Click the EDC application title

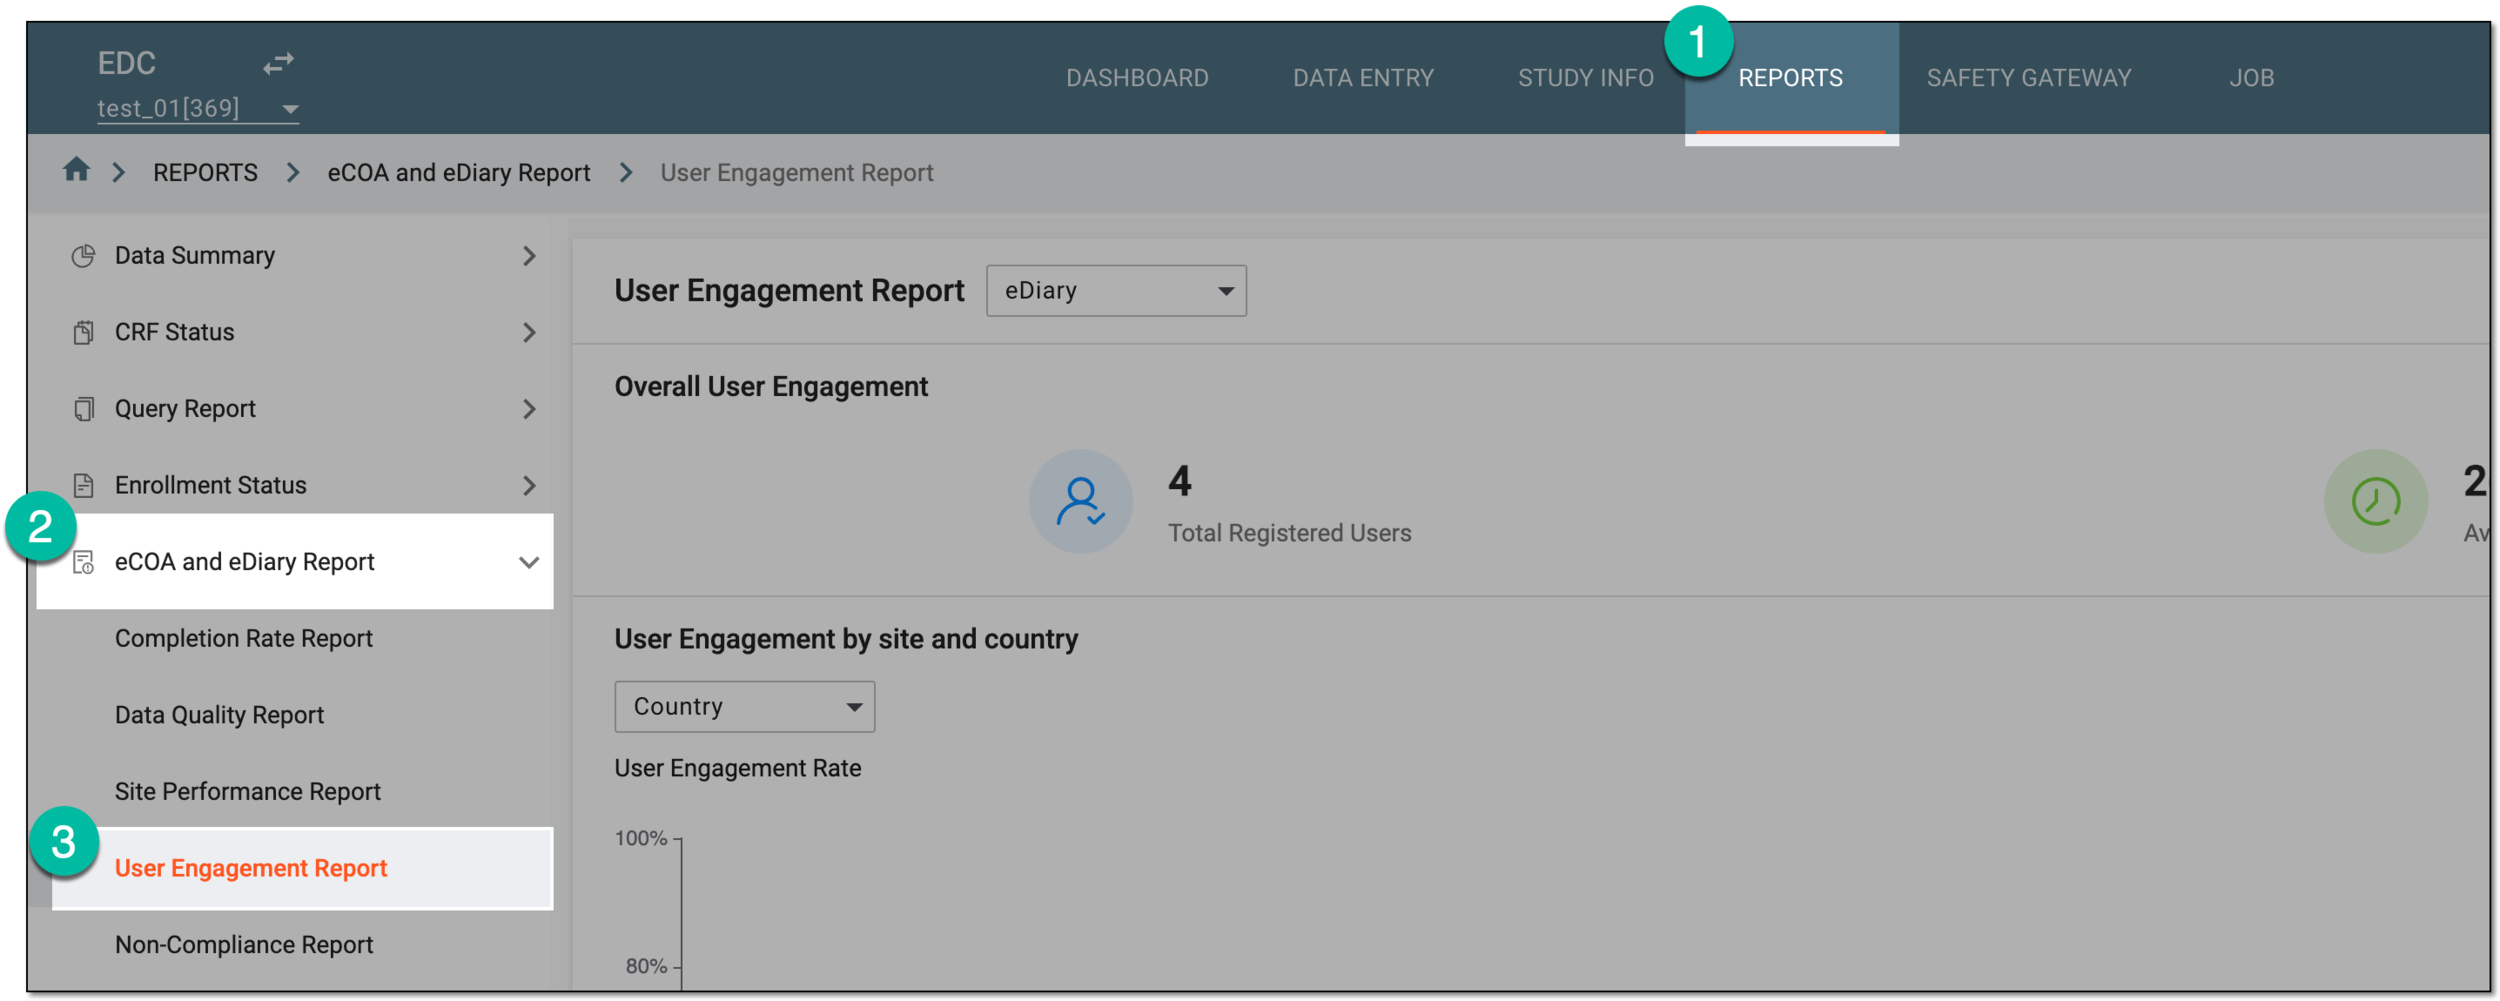(126, 63)
